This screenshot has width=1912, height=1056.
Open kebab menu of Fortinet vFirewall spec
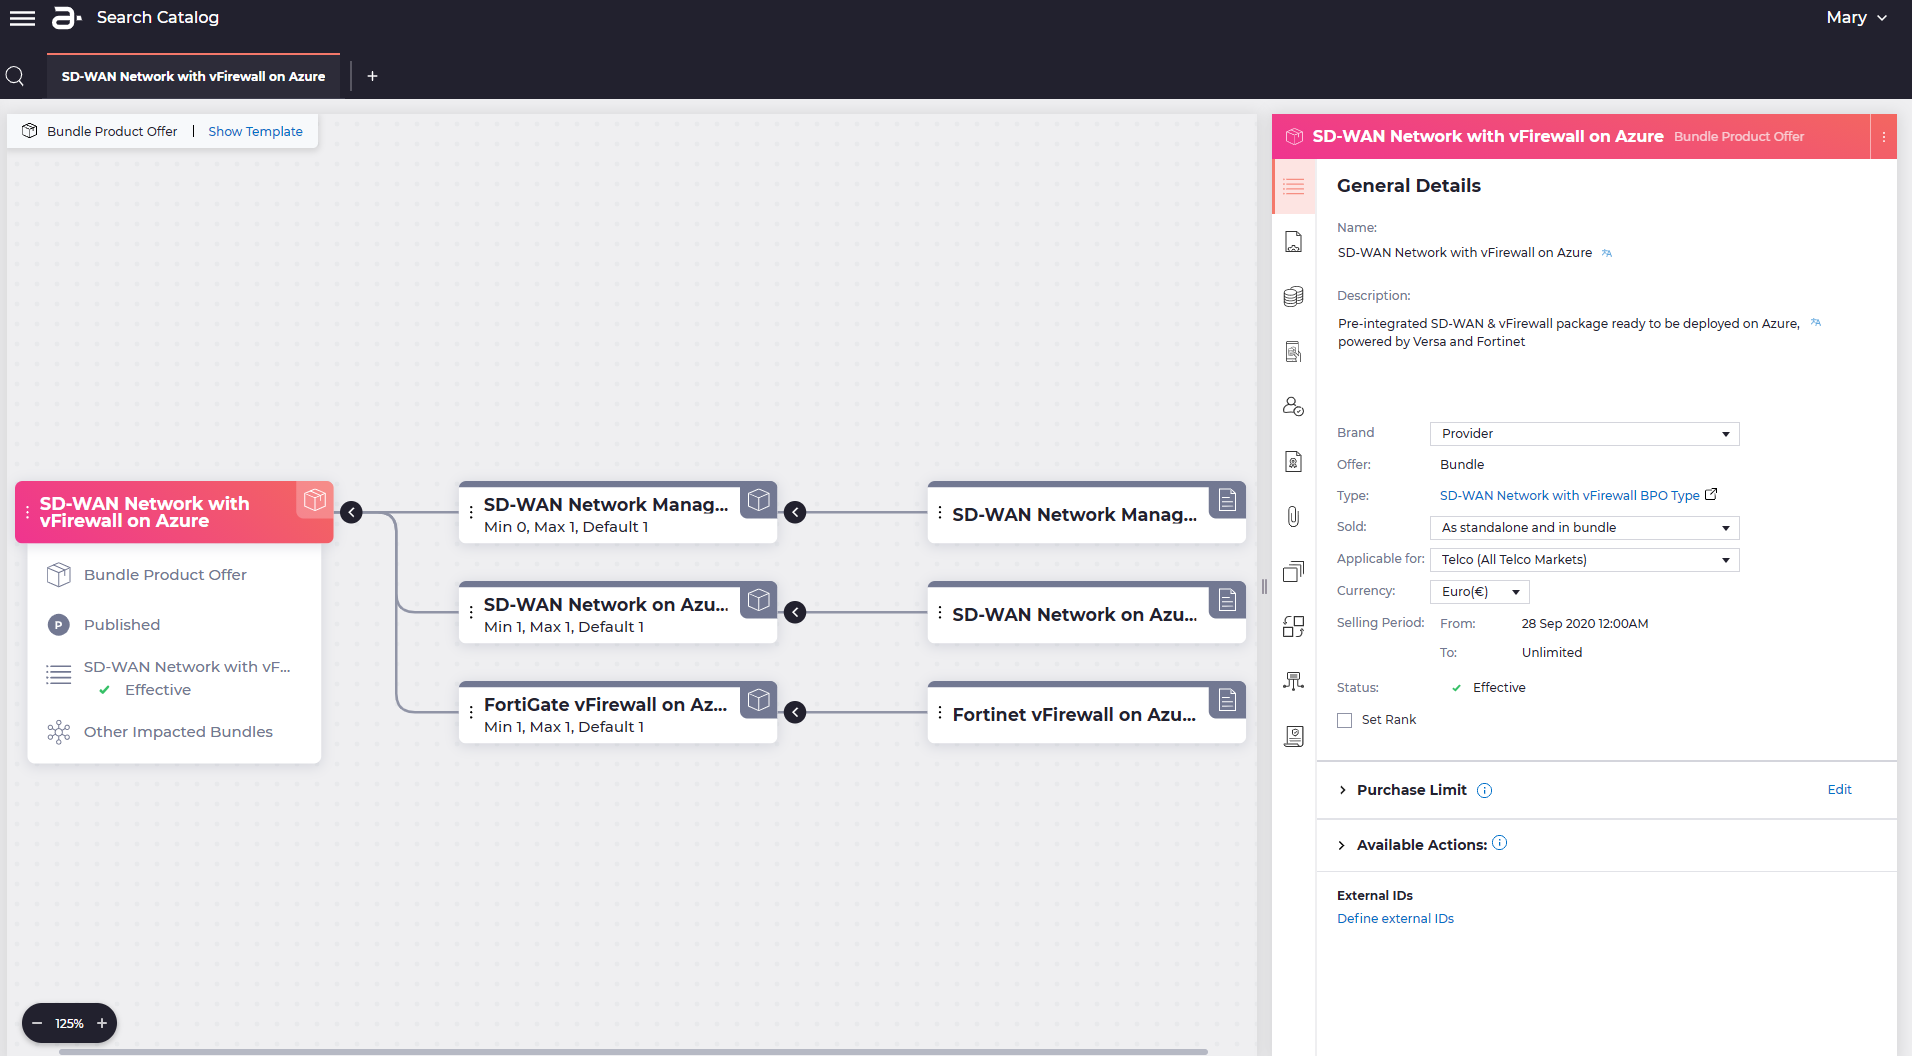pyautogui.click(x=940, y=712)
